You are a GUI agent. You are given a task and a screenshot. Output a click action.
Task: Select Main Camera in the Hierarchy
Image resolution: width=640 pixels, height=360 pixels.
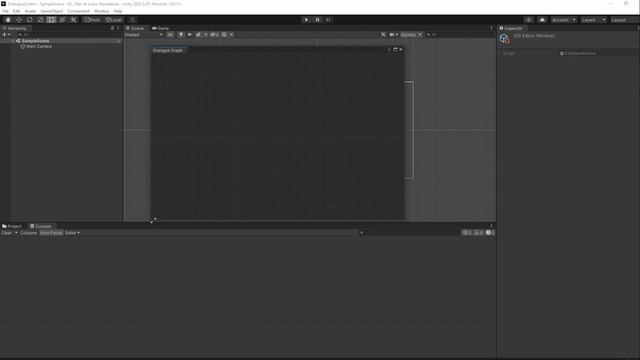click(x=39, y=47)
